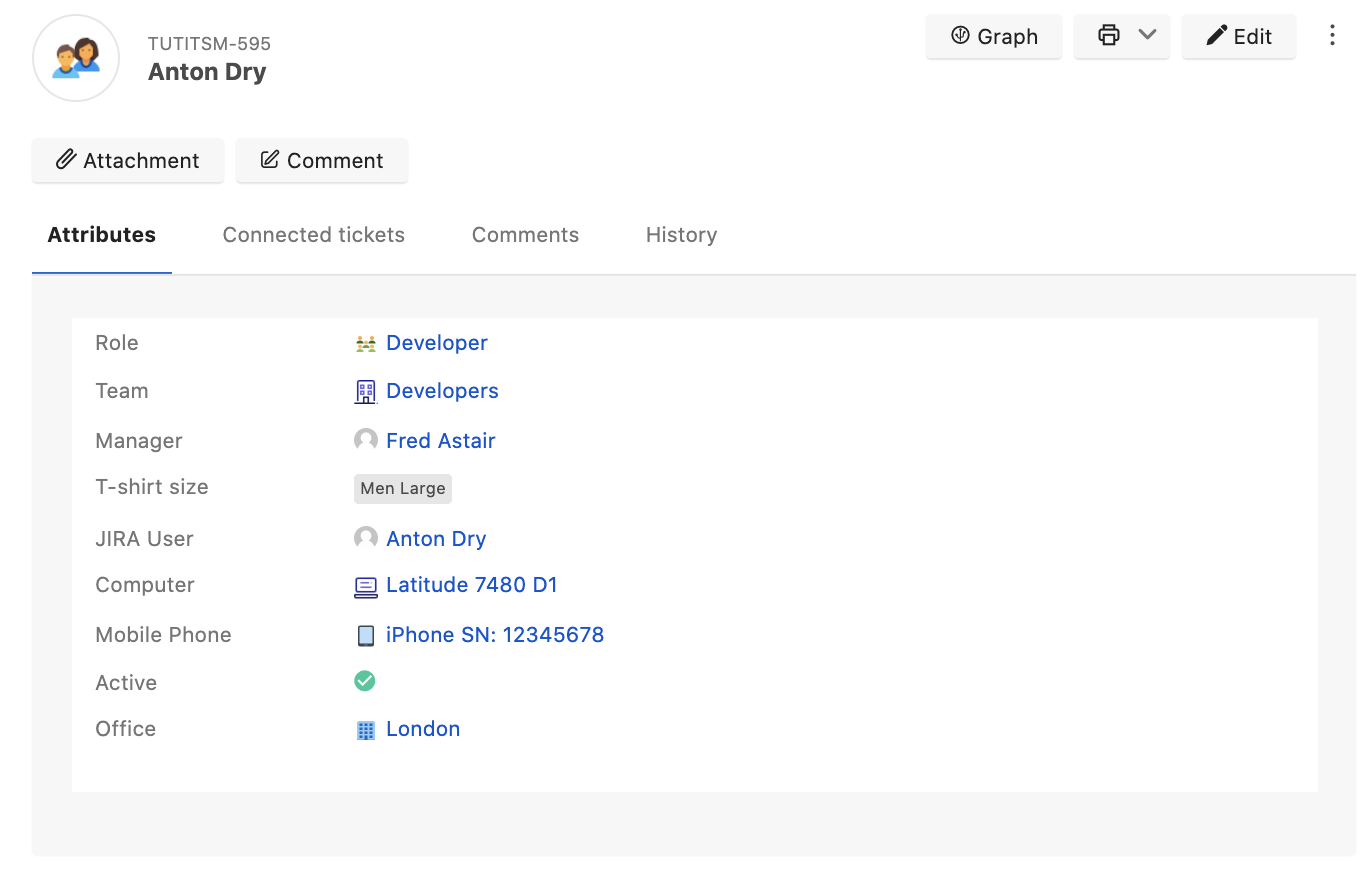Expand the print options dropdown arrow
This screenshot has width=1371, height=876.
click(x=1147, y=36)
